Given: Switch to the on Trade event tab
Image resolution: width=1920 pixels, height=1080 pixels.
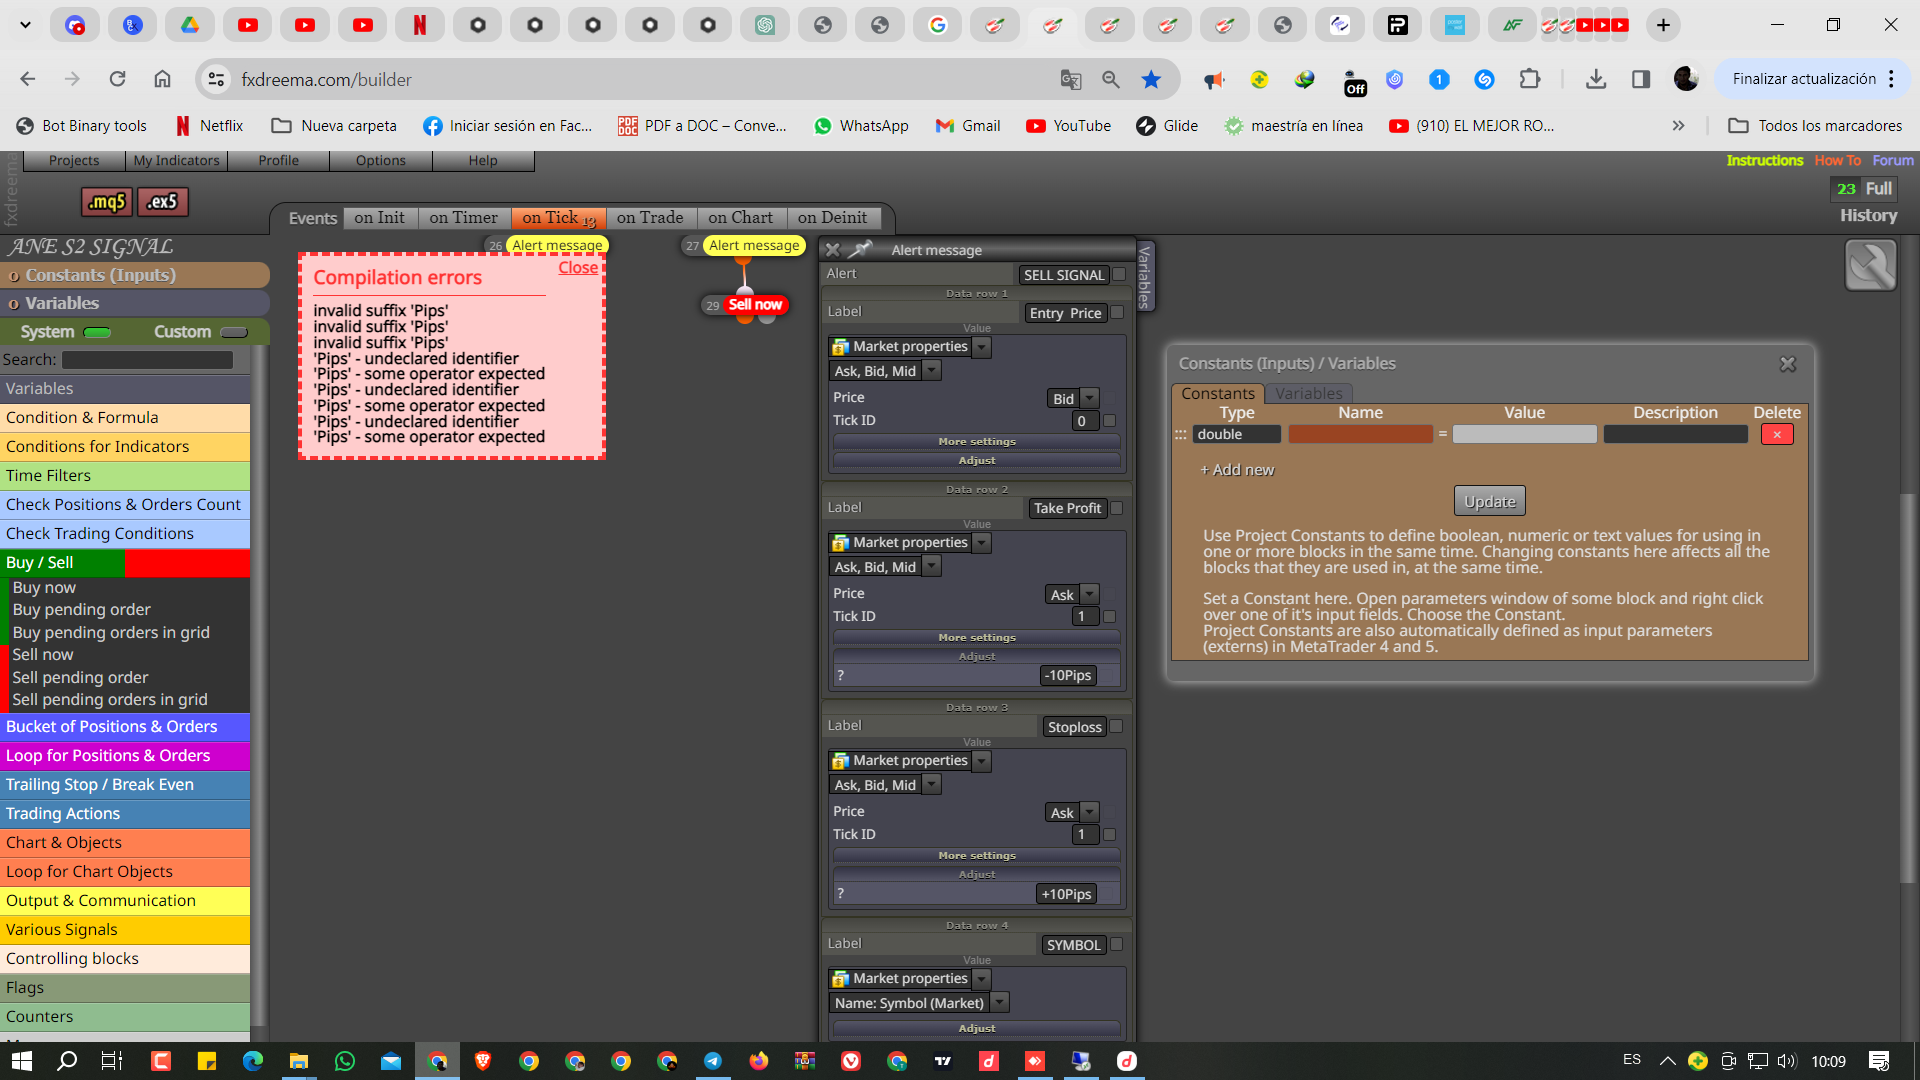Looking at the screenshot, I should [x=650, y=218].
